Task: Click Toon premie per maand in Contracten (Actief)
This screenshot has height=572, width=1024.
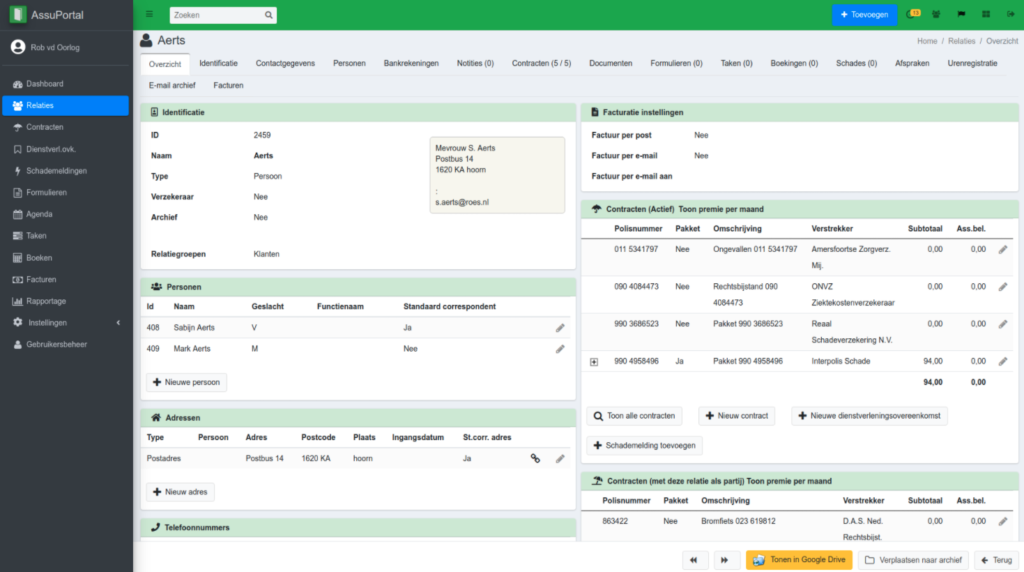Action: click(x=720, y=210)
